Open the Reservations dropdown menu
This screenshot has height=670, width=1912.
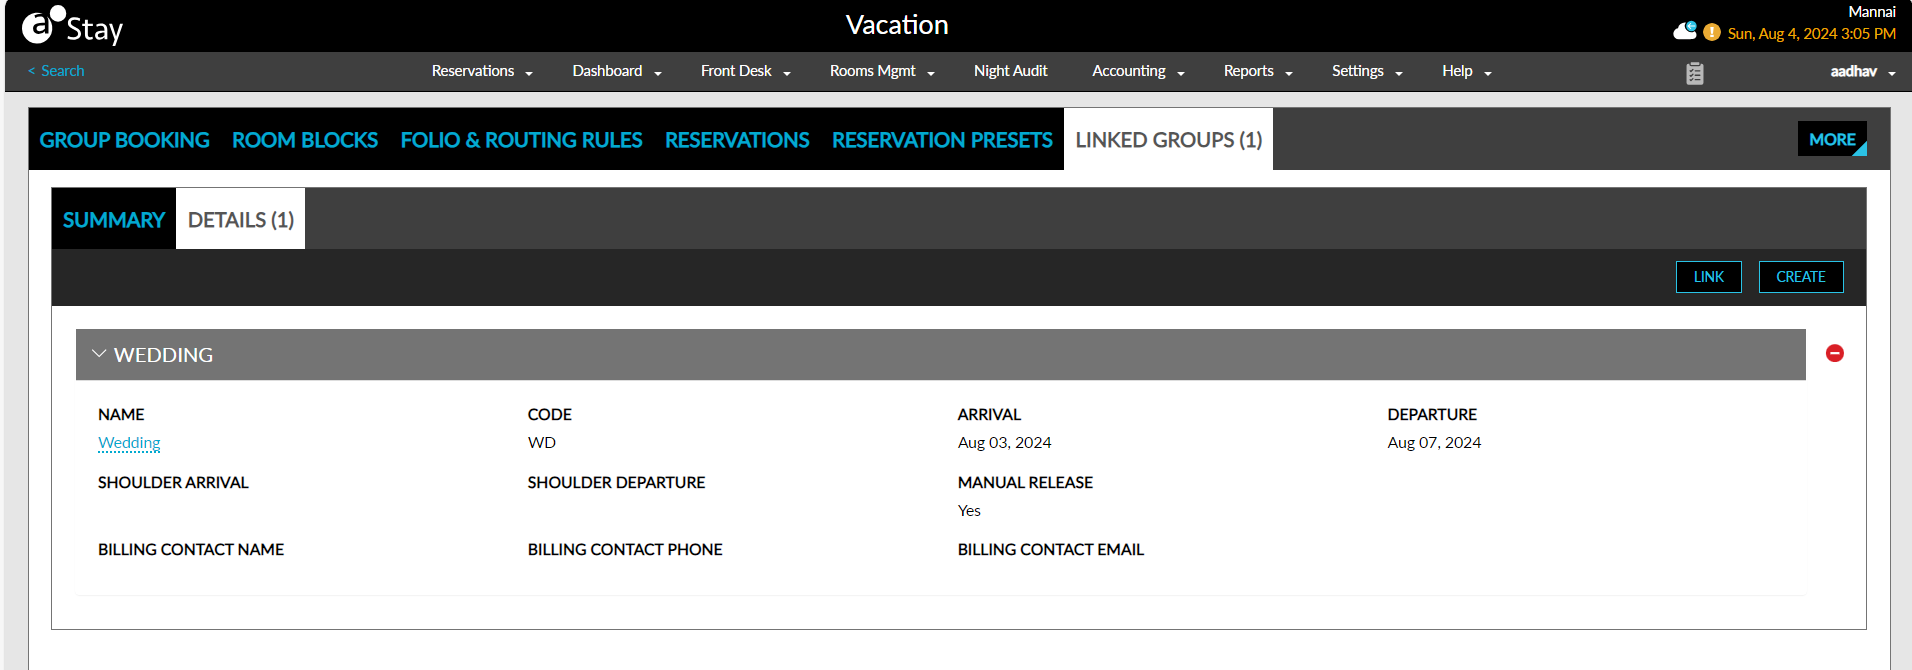(x=482, y=71)
